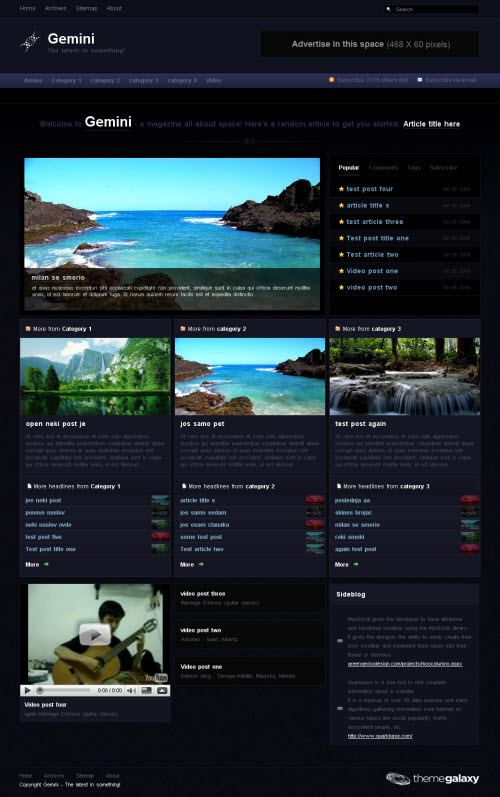Seek the video progress bar
Screen dimensions: 500x797
[64, 690]
